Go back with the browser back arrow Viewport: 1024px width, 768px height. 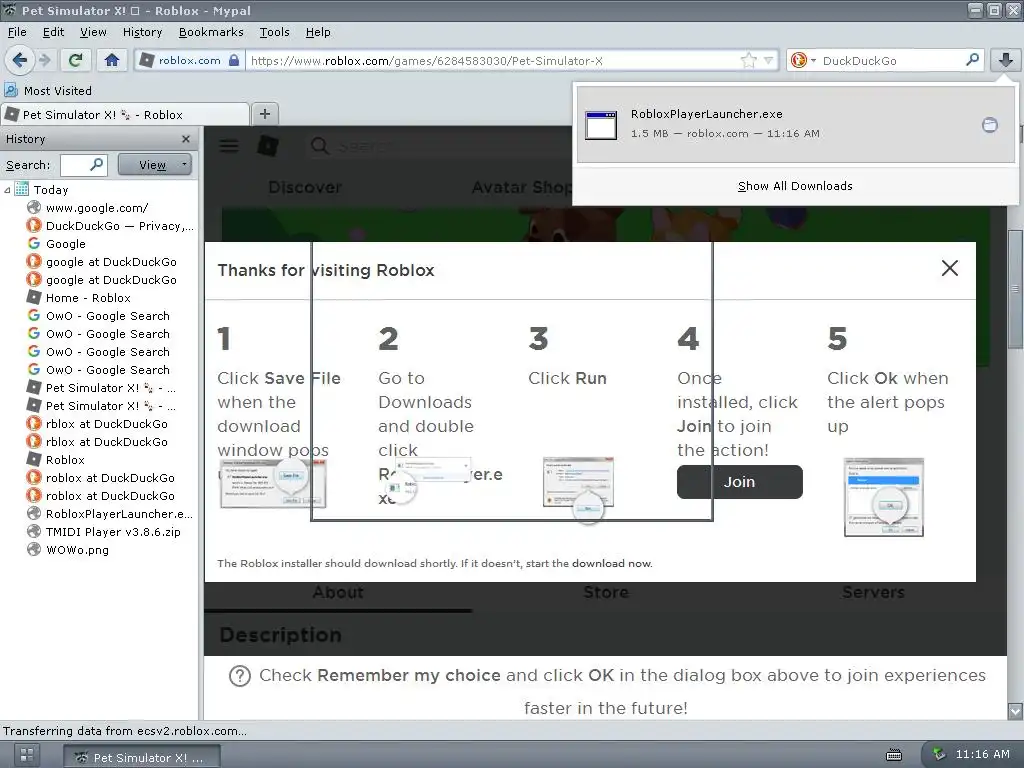click(20, 61)
